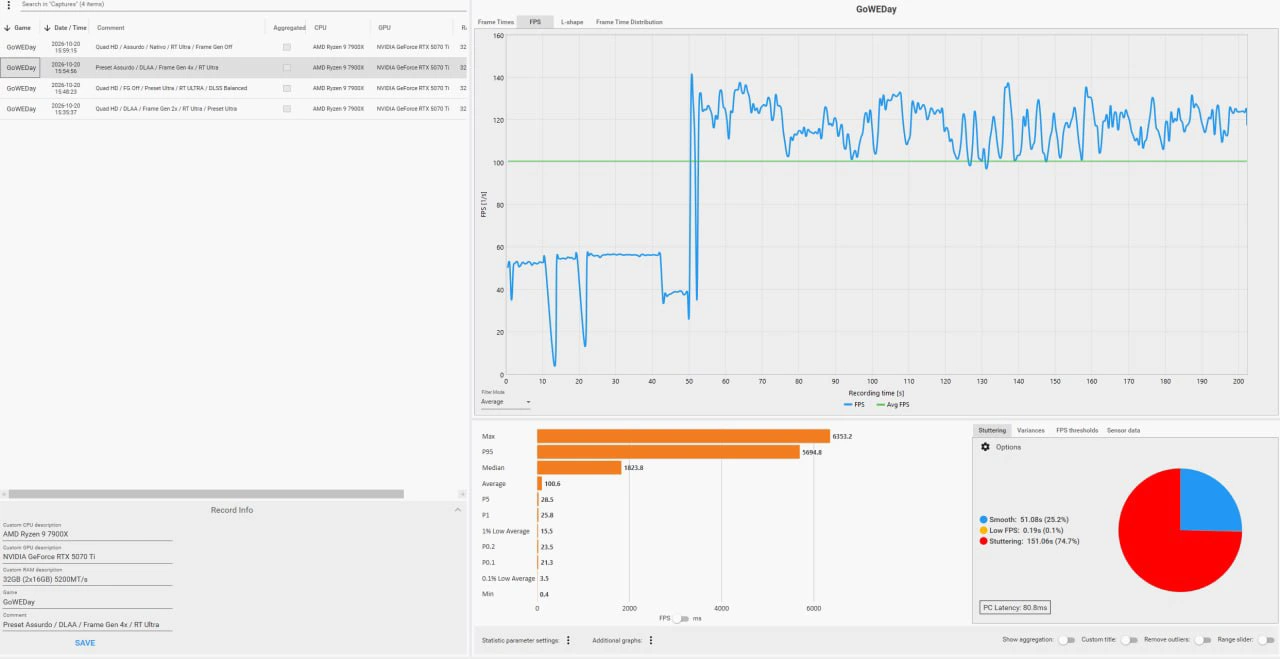Collapse the Record Info panel chevron

[x=458, y=510]
